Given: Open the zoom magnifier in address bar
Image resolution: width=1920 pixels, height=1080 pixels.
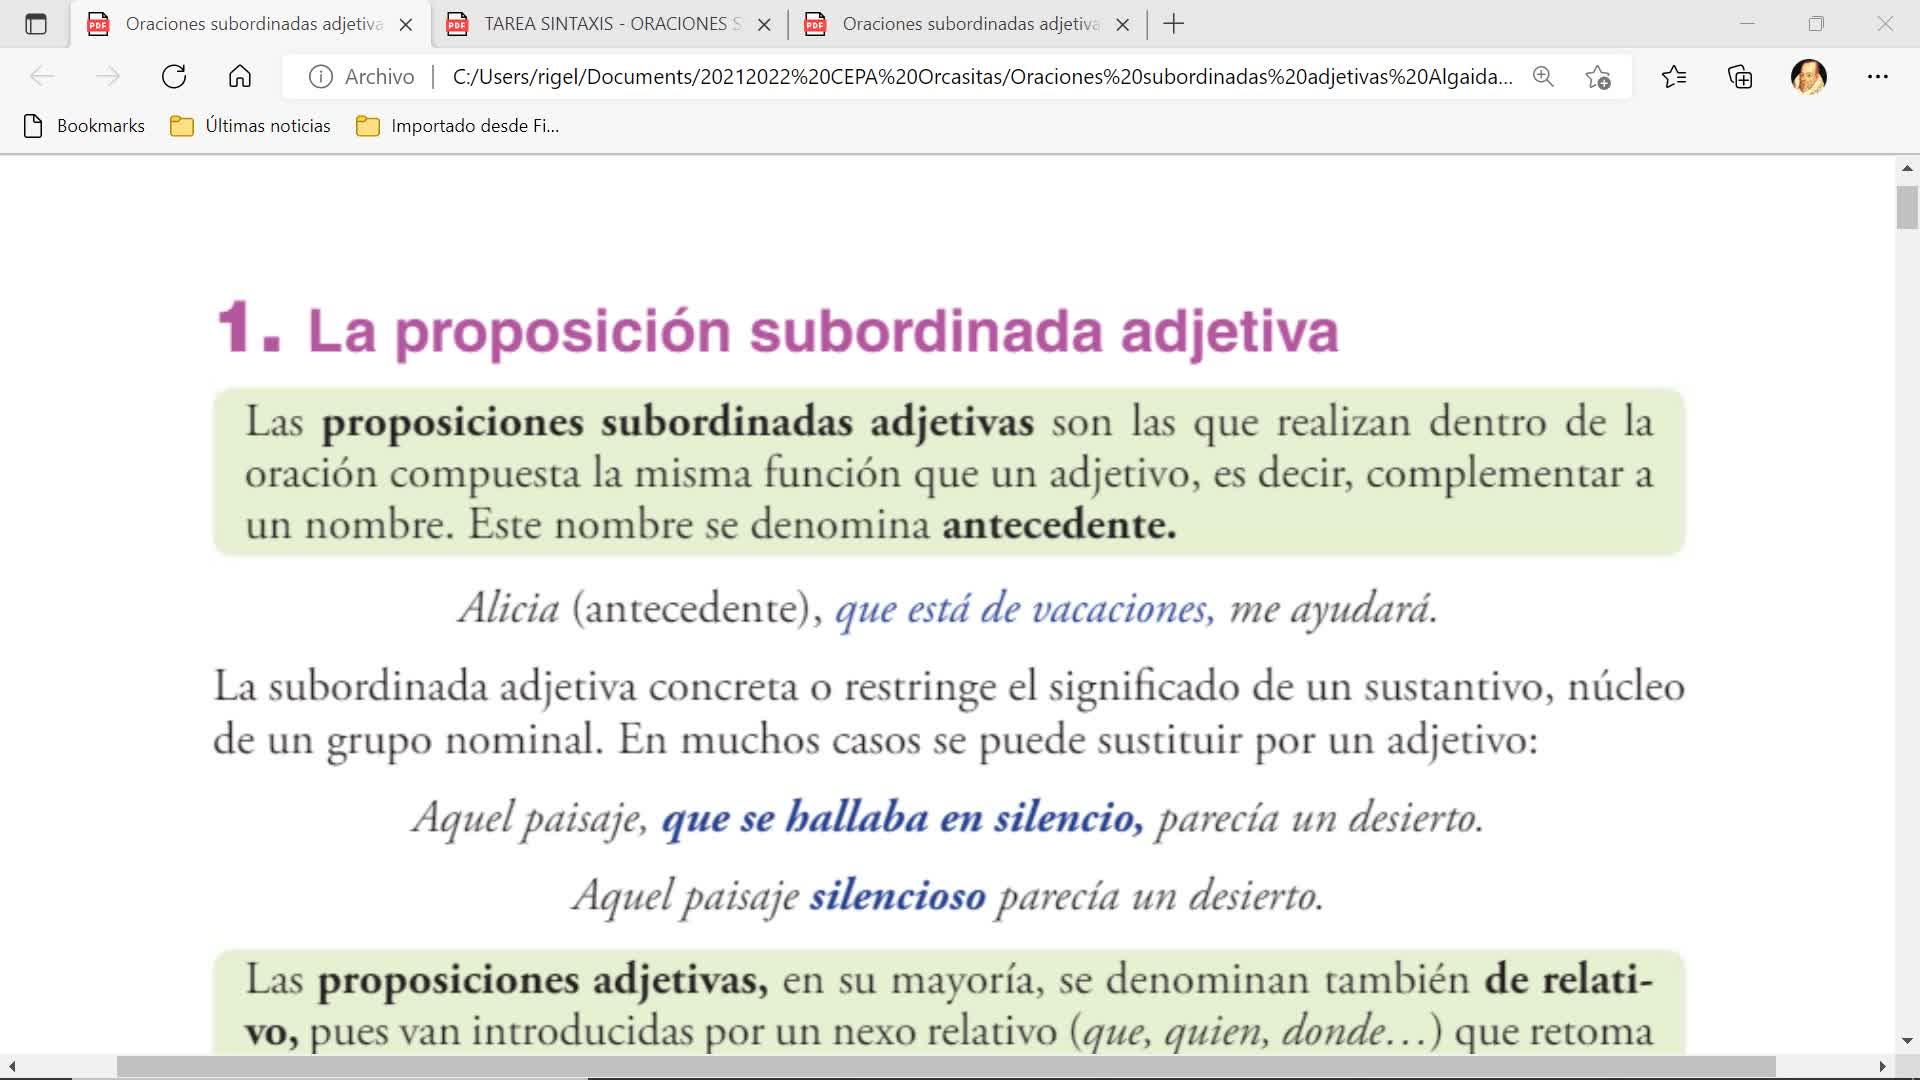Looking at the screenshot, I should [x=1543, y=77].
